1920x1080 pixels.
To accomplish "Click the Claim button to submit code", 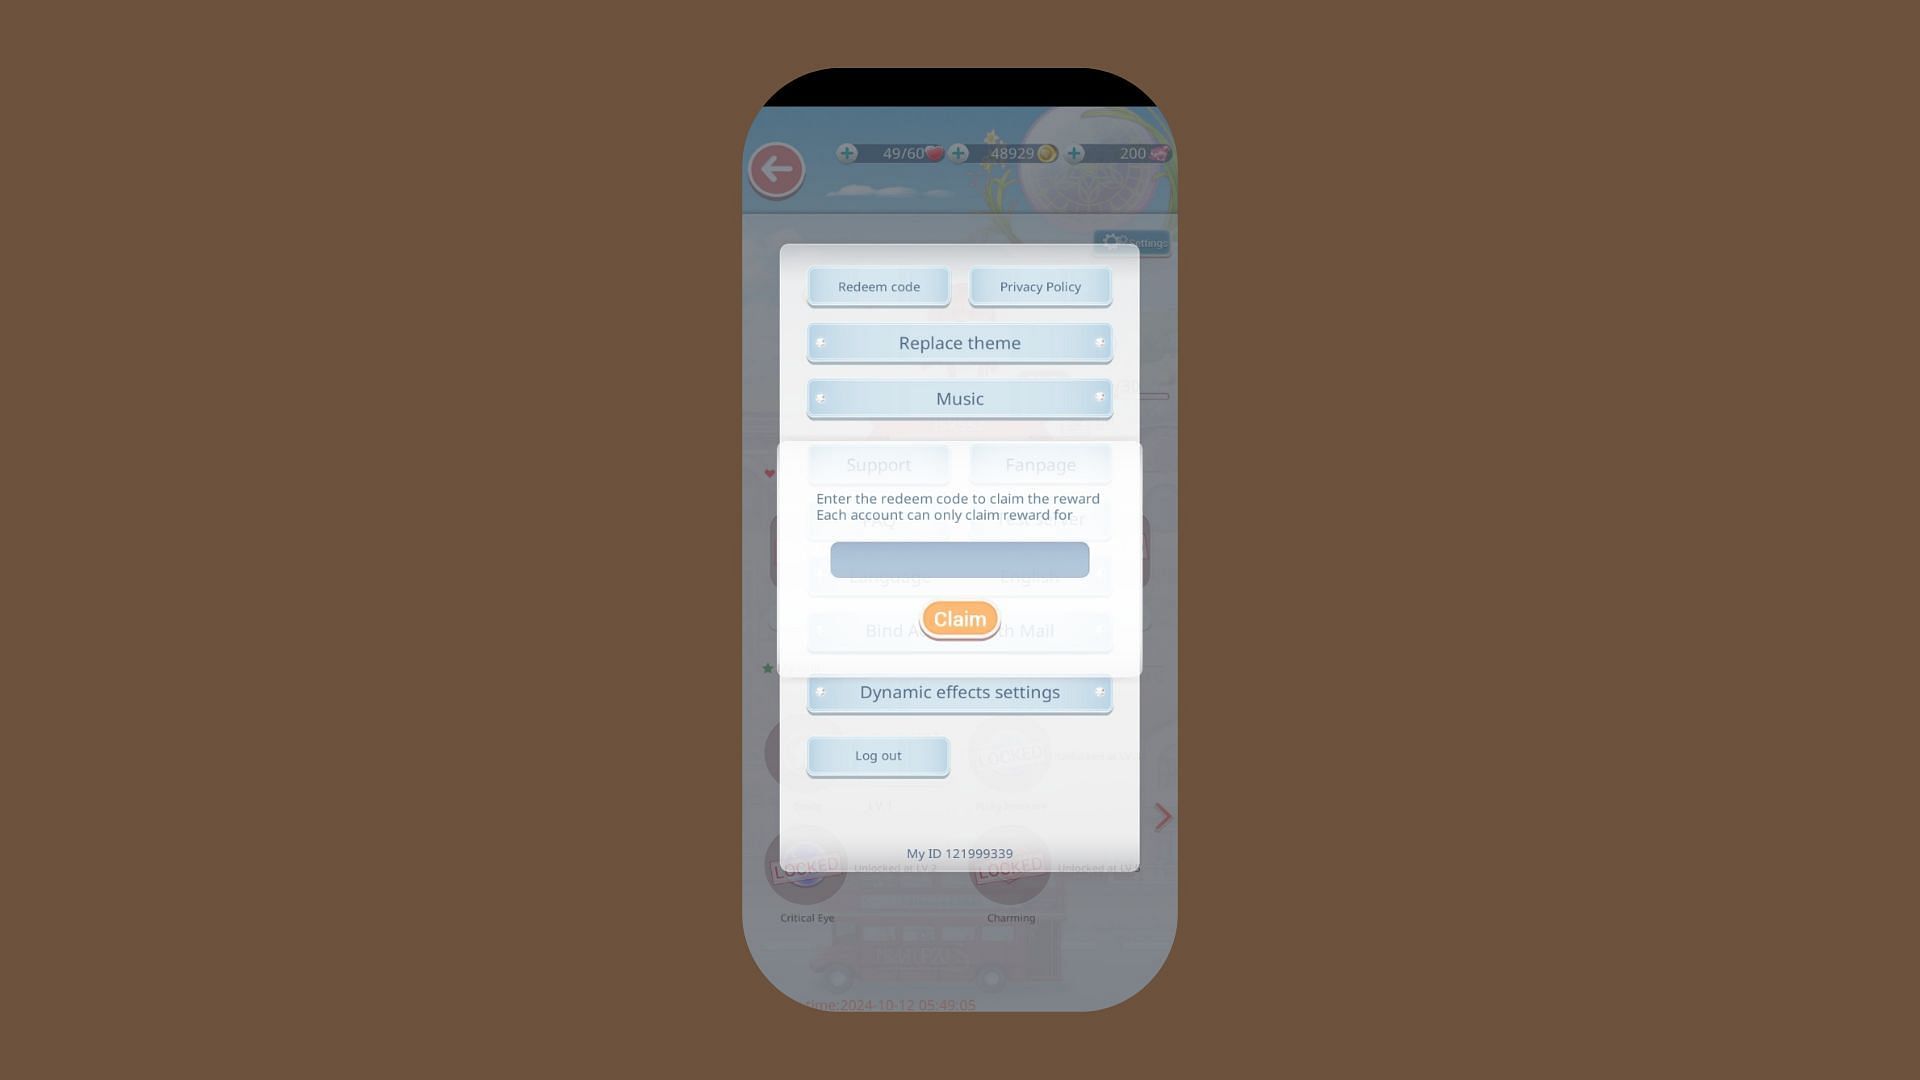I will coord(960,618).
